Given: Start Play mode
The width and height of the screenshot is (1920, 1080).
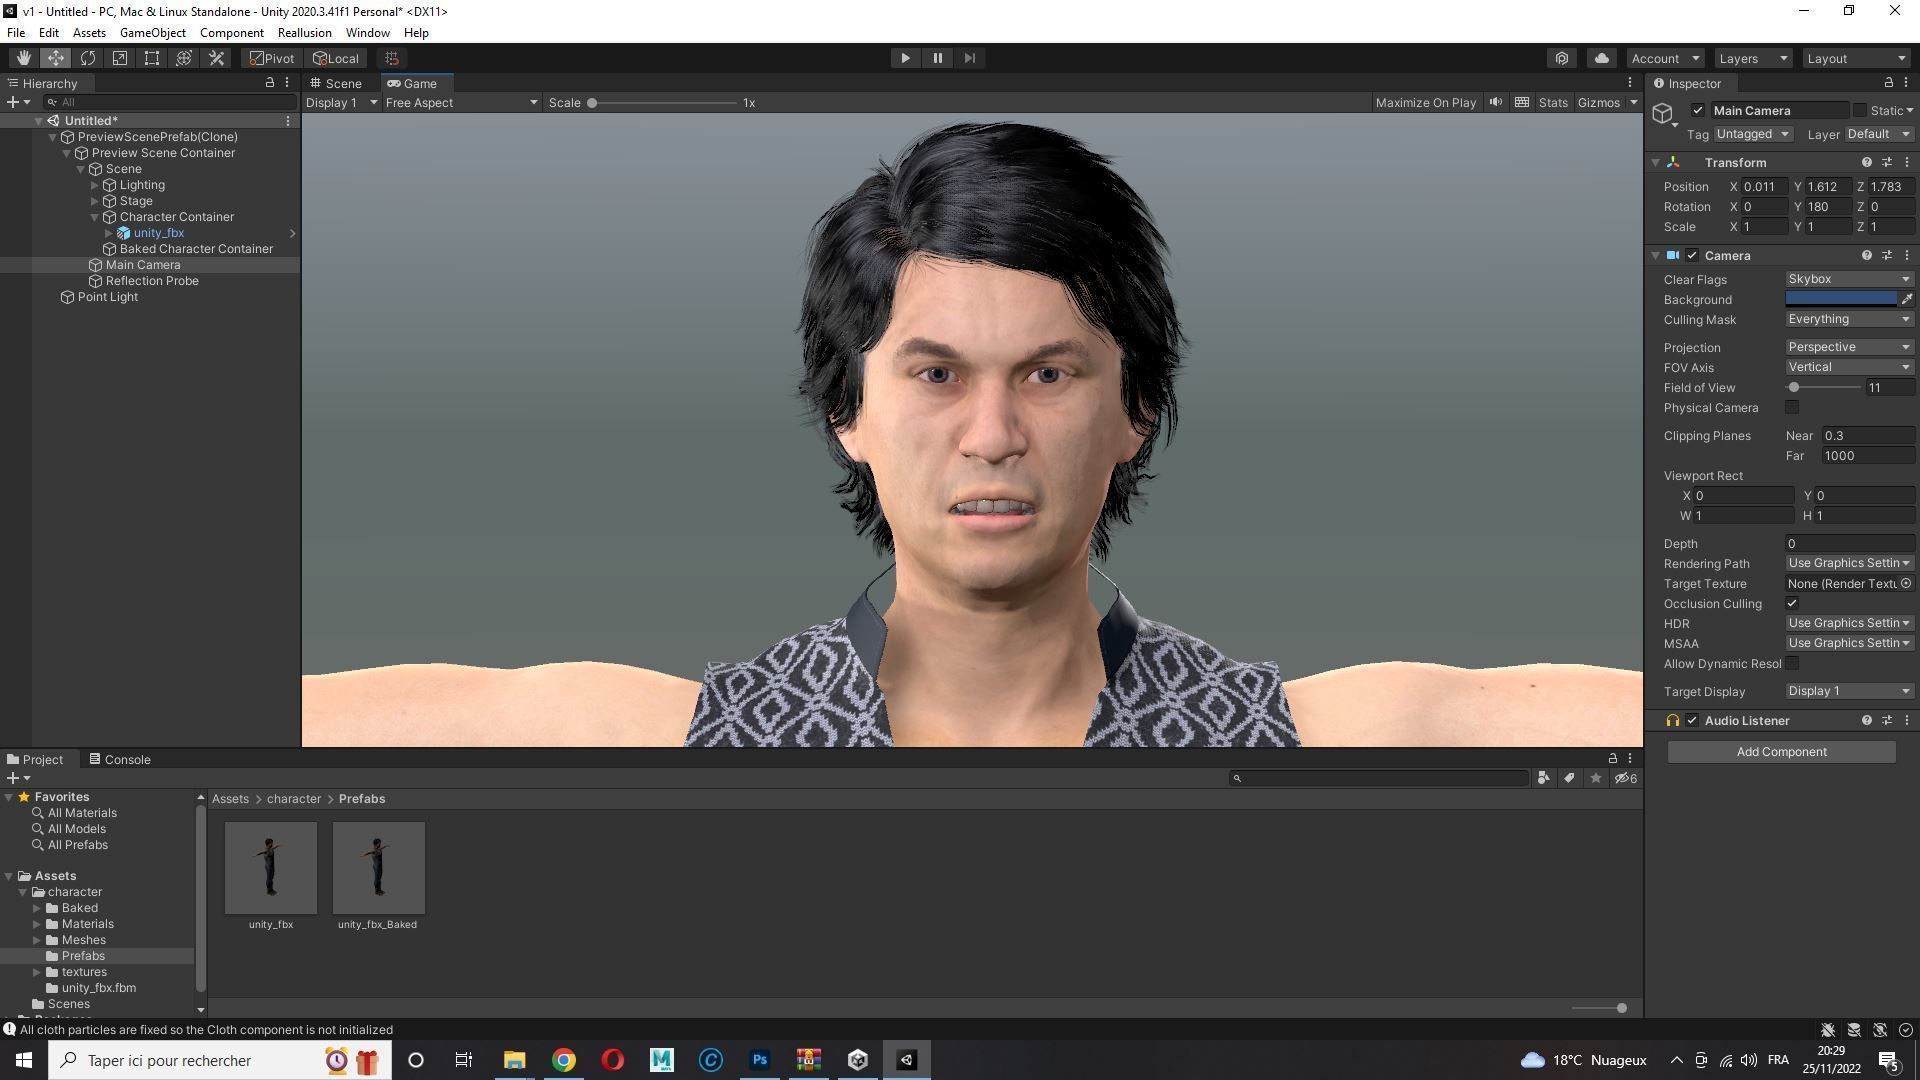Looking at the screenshot, I should tap(905, 58).
